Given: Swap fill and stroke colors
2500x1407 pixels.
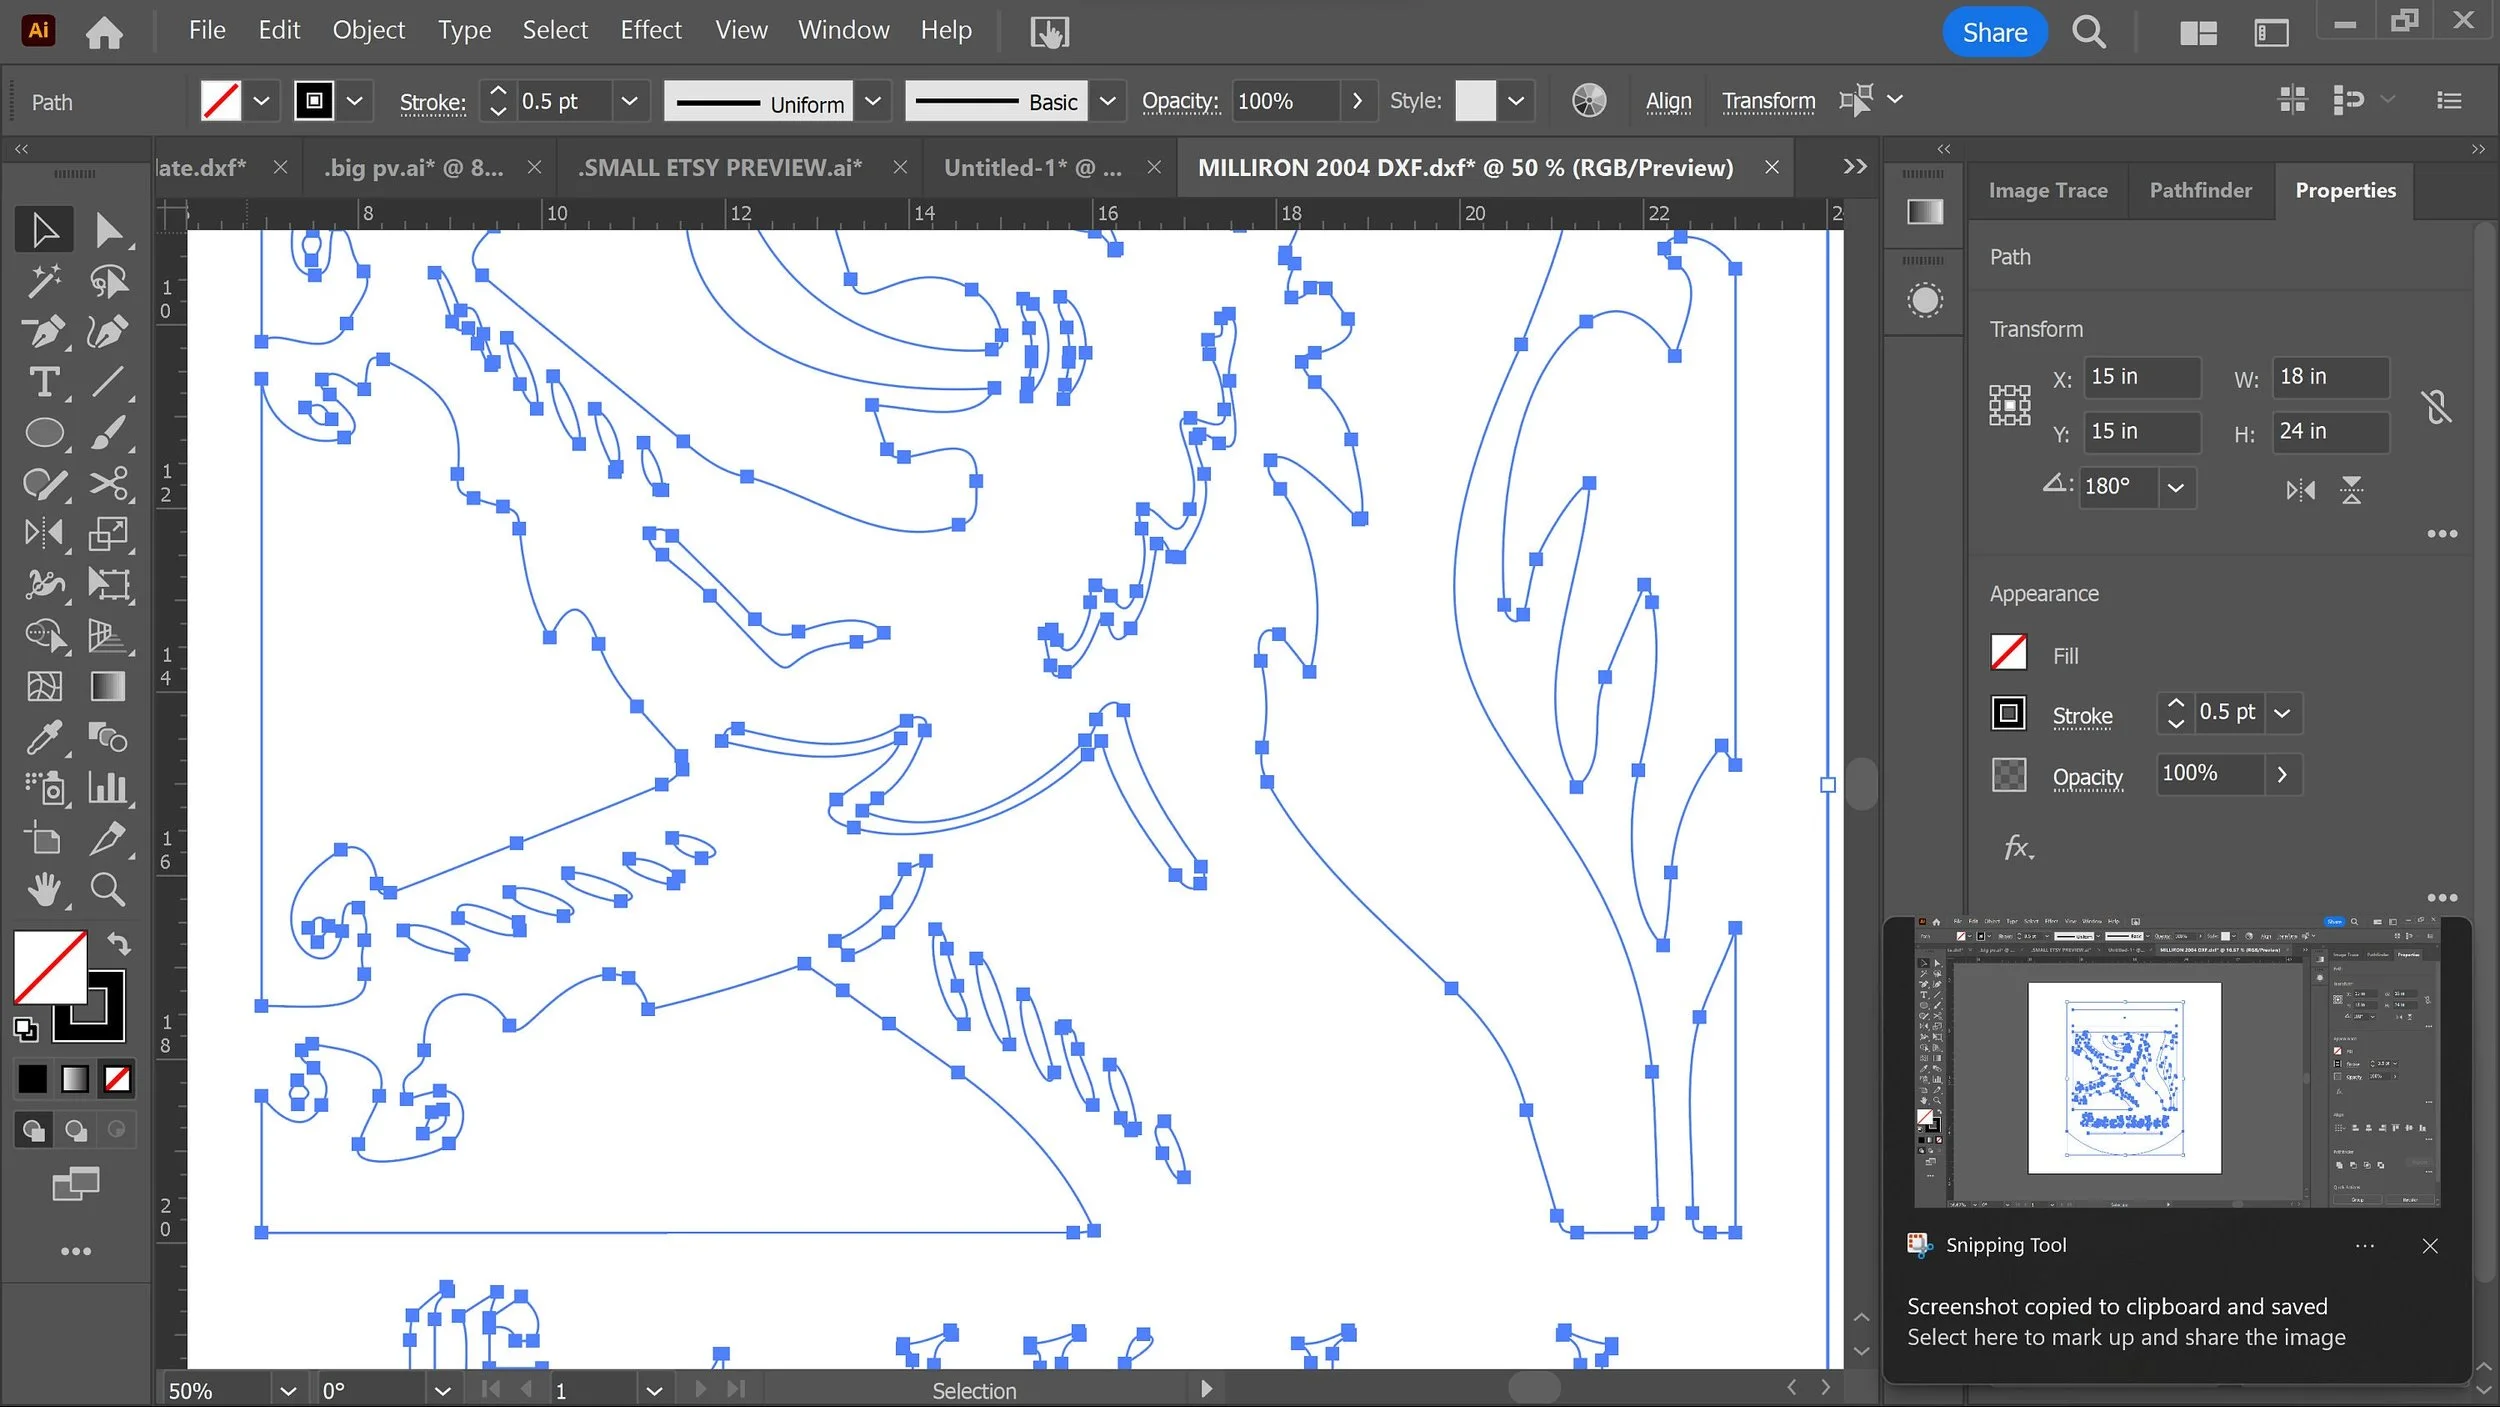Looking at the screenshot, I should (119, 943).
